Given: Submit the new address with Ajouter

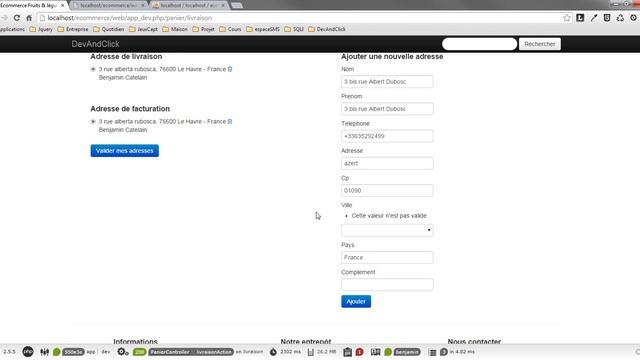Looking at the screenshot, I should point(356,301).
